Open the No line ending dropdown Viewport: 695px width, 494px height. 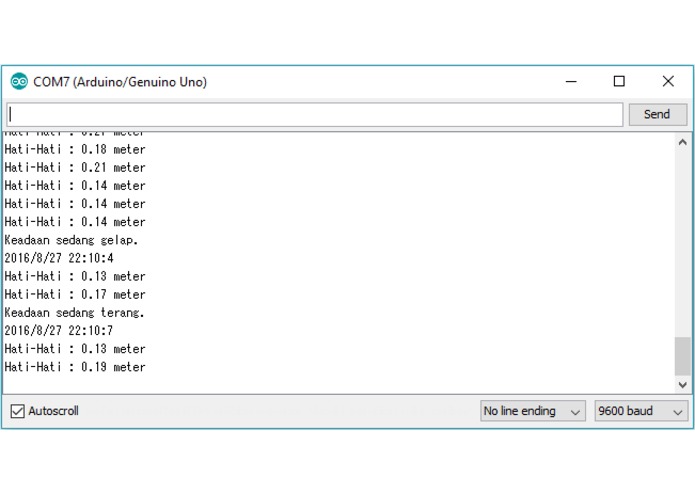point(533,411)
